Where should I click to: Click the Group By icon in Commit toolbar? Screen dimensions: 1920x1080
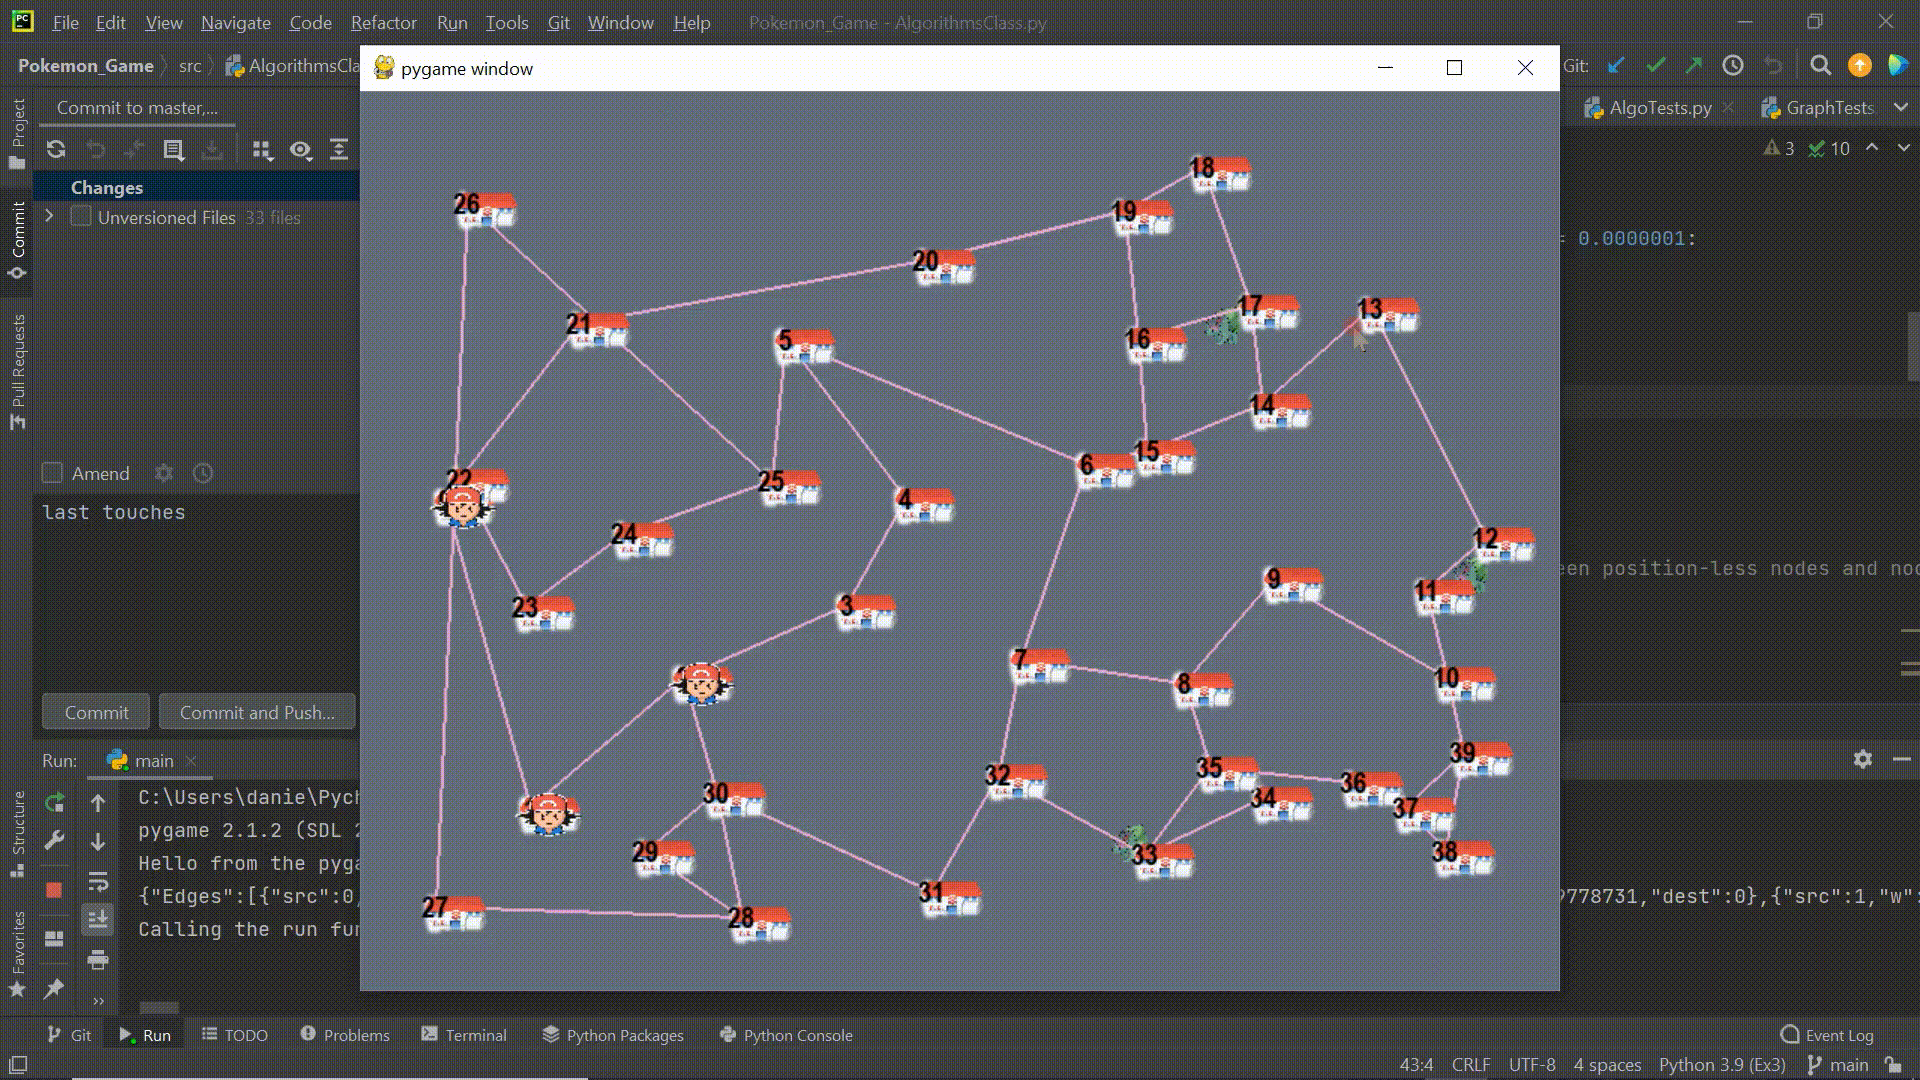pos(262,150)
